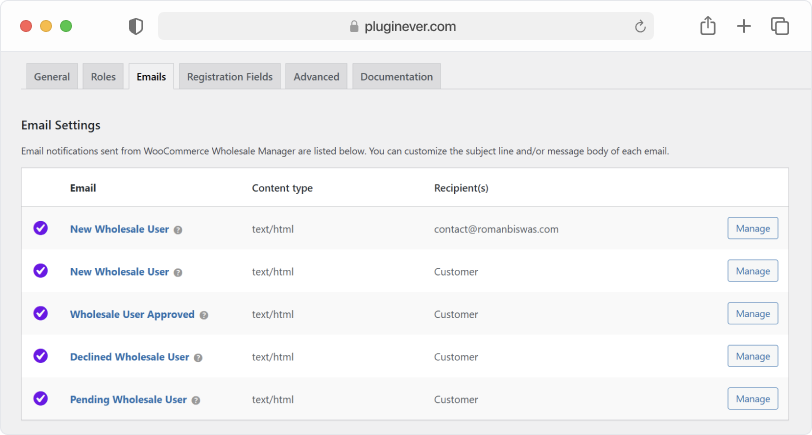
Task: Open a new tab with the plus icon
Action: click(x=744, y=27)
